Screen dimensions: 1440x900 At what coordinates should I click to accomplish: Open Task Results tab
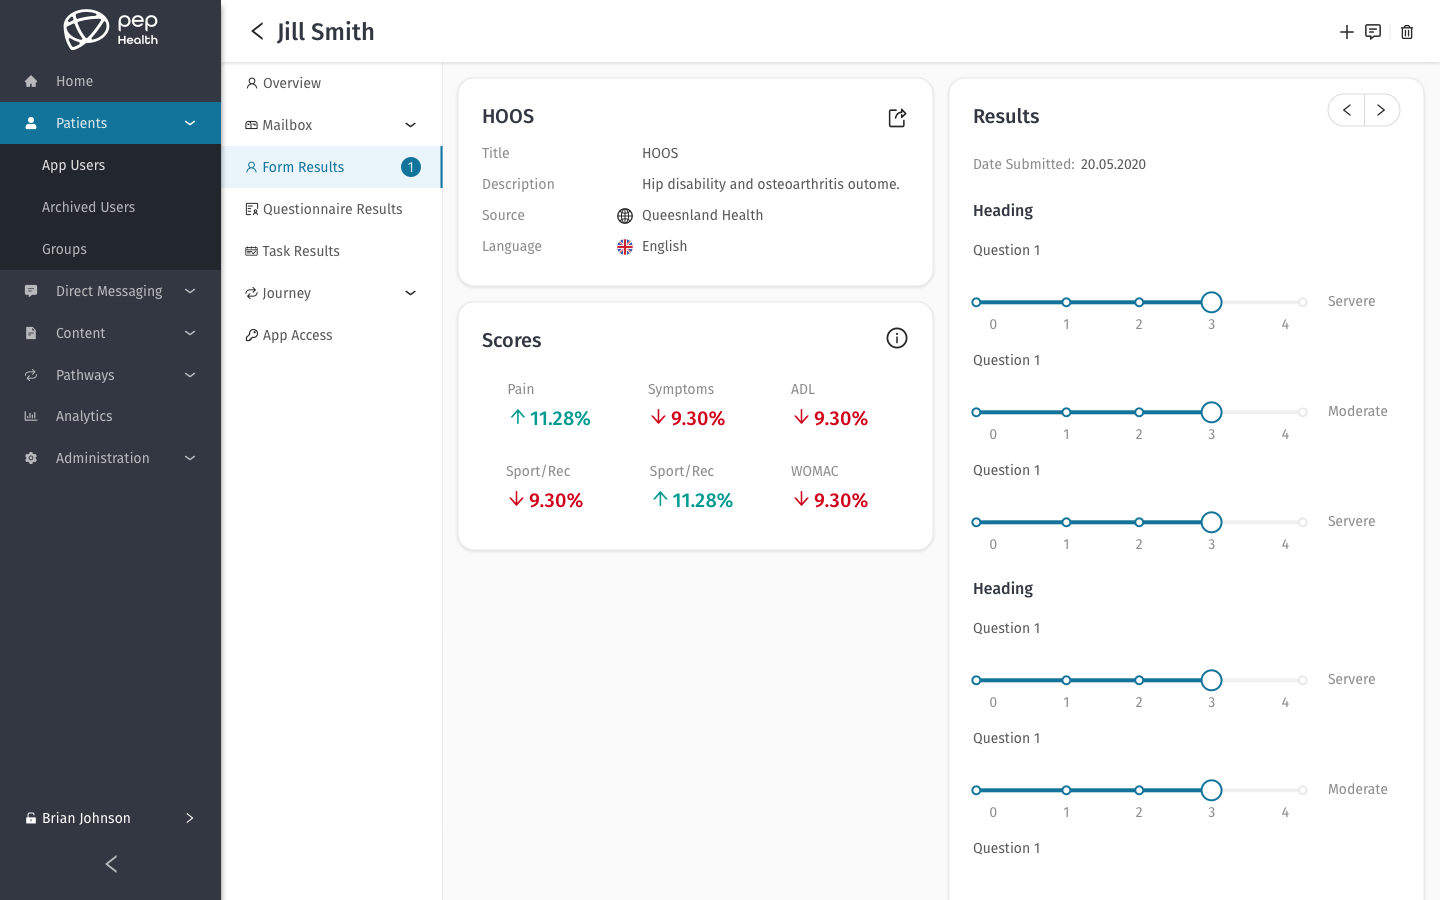coord(332,251)
